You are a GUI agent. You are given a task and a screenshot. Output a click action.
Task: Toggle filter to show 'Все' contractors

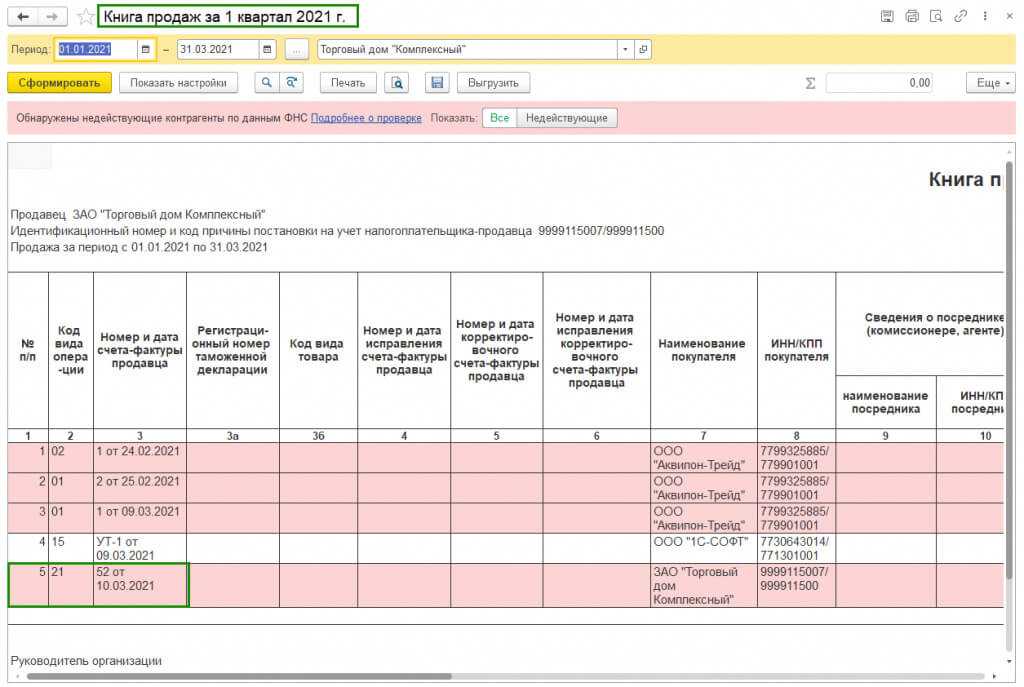[499, 118]
